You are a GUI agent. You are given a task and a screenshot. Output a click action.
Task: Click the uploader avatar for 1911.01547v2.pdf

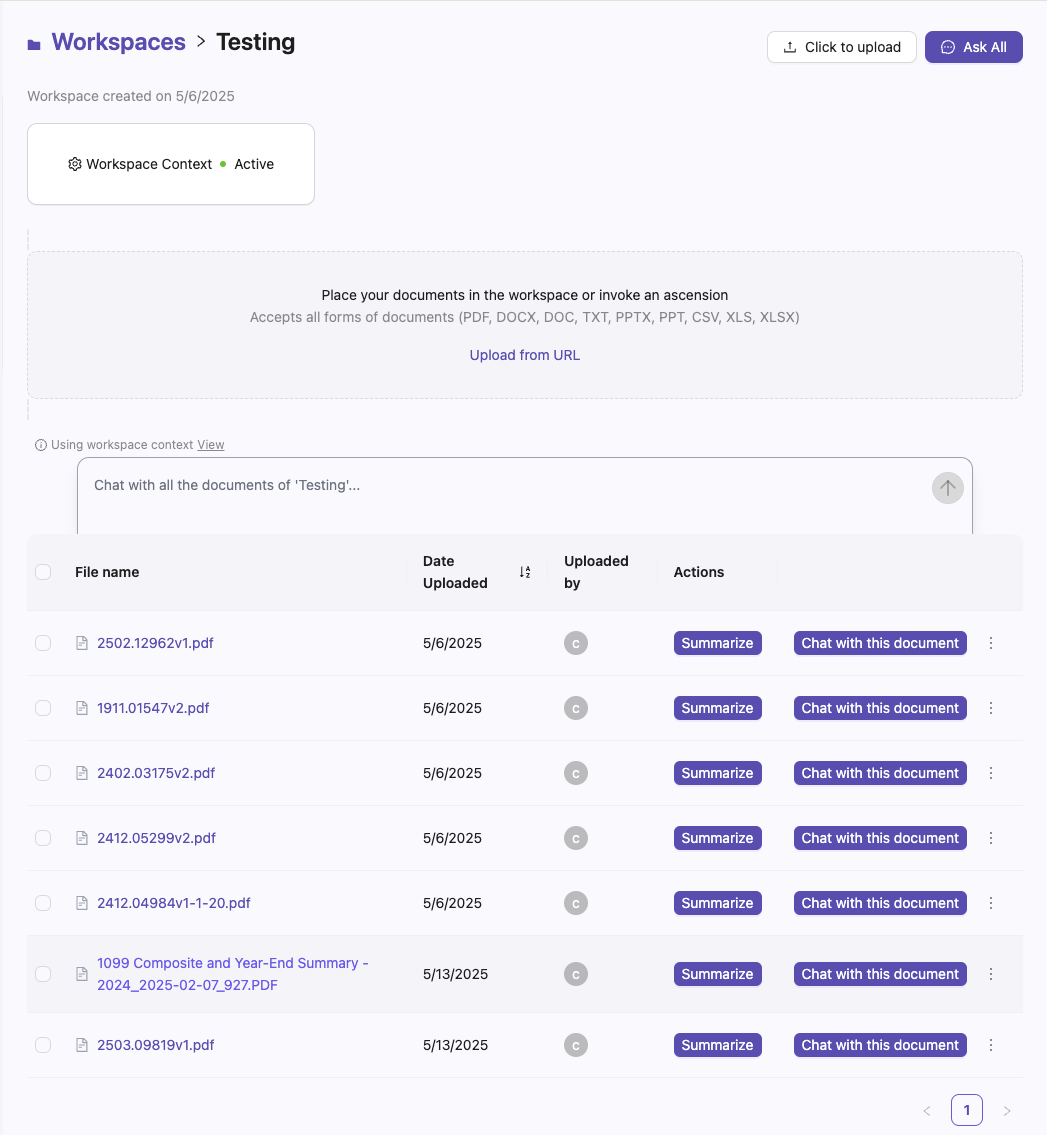575,708
